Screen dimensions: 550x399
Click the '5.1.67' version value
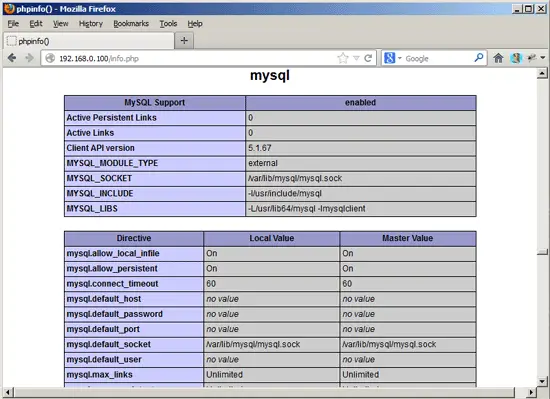coord(260,148)
